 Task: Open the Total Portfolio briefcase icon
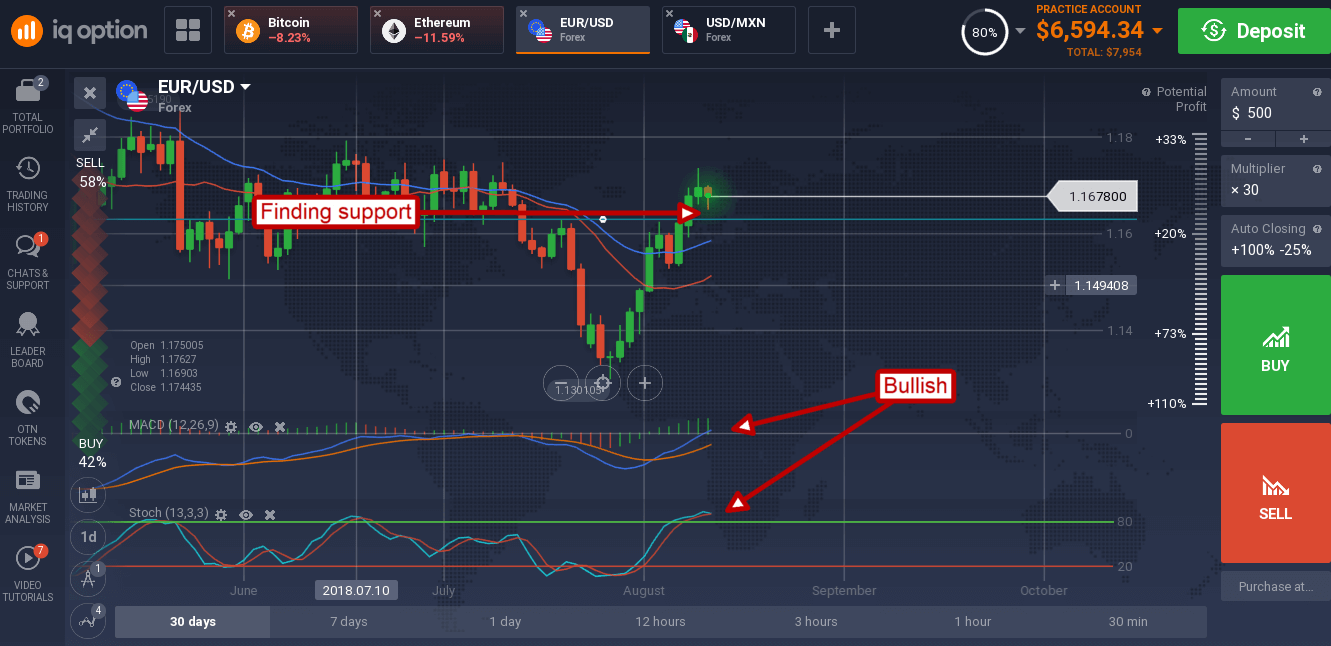pos(28,91)
